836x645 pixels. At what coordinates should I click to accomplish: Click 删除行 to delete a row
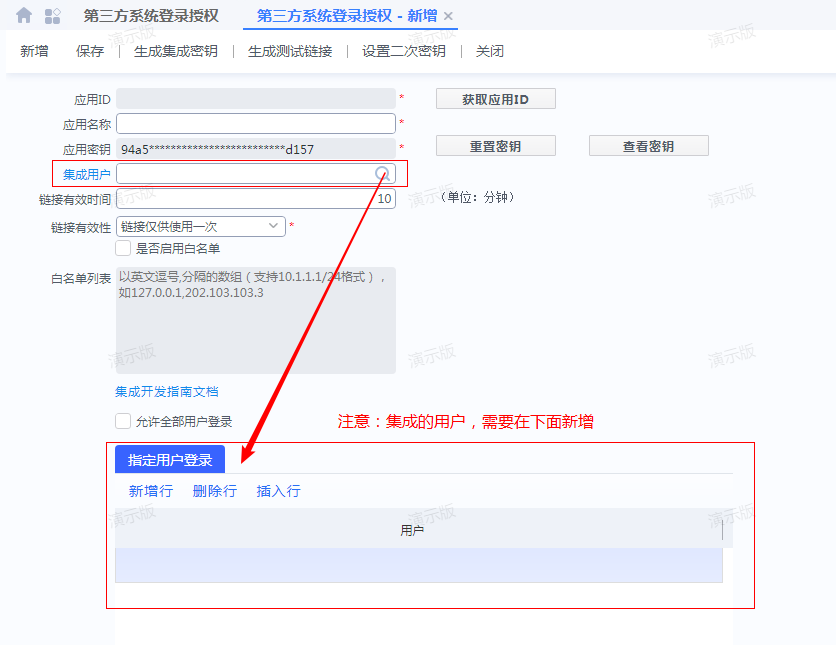(x=214, y=491)
